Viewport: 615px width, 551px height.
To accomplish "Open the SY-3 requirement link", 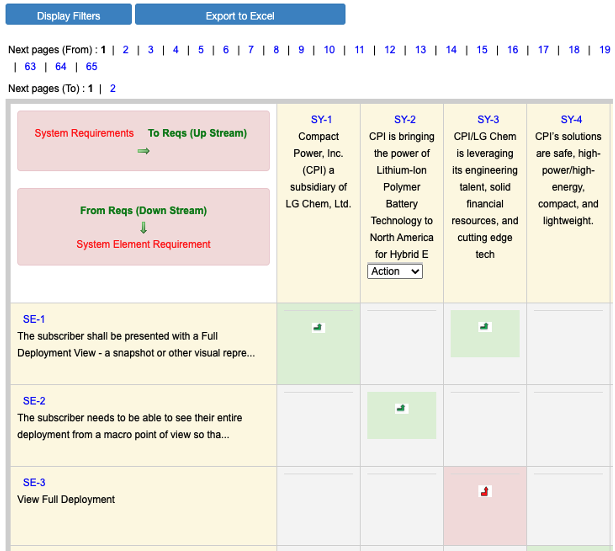I will pyautogui.click(x=488, y=119).
